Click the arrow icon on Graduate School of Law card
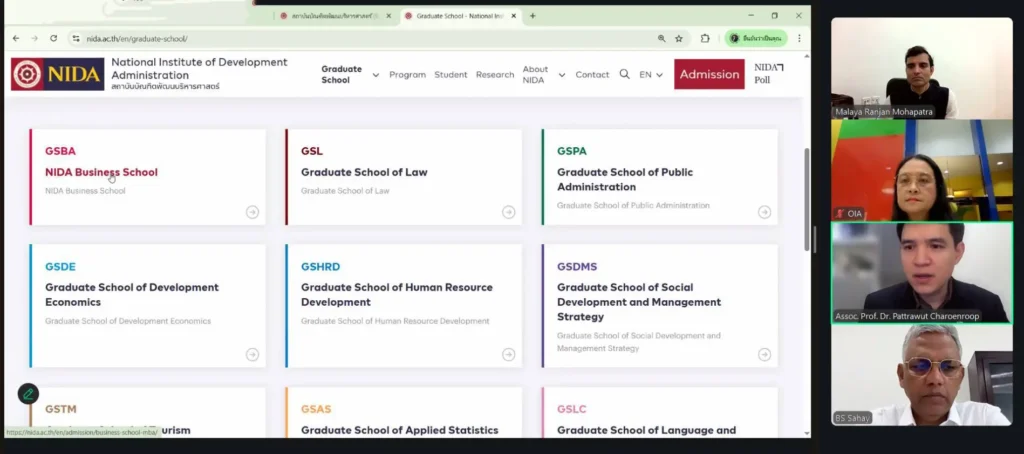The width and height of the screenshot is (1024, 454). (x=508, y=212)
